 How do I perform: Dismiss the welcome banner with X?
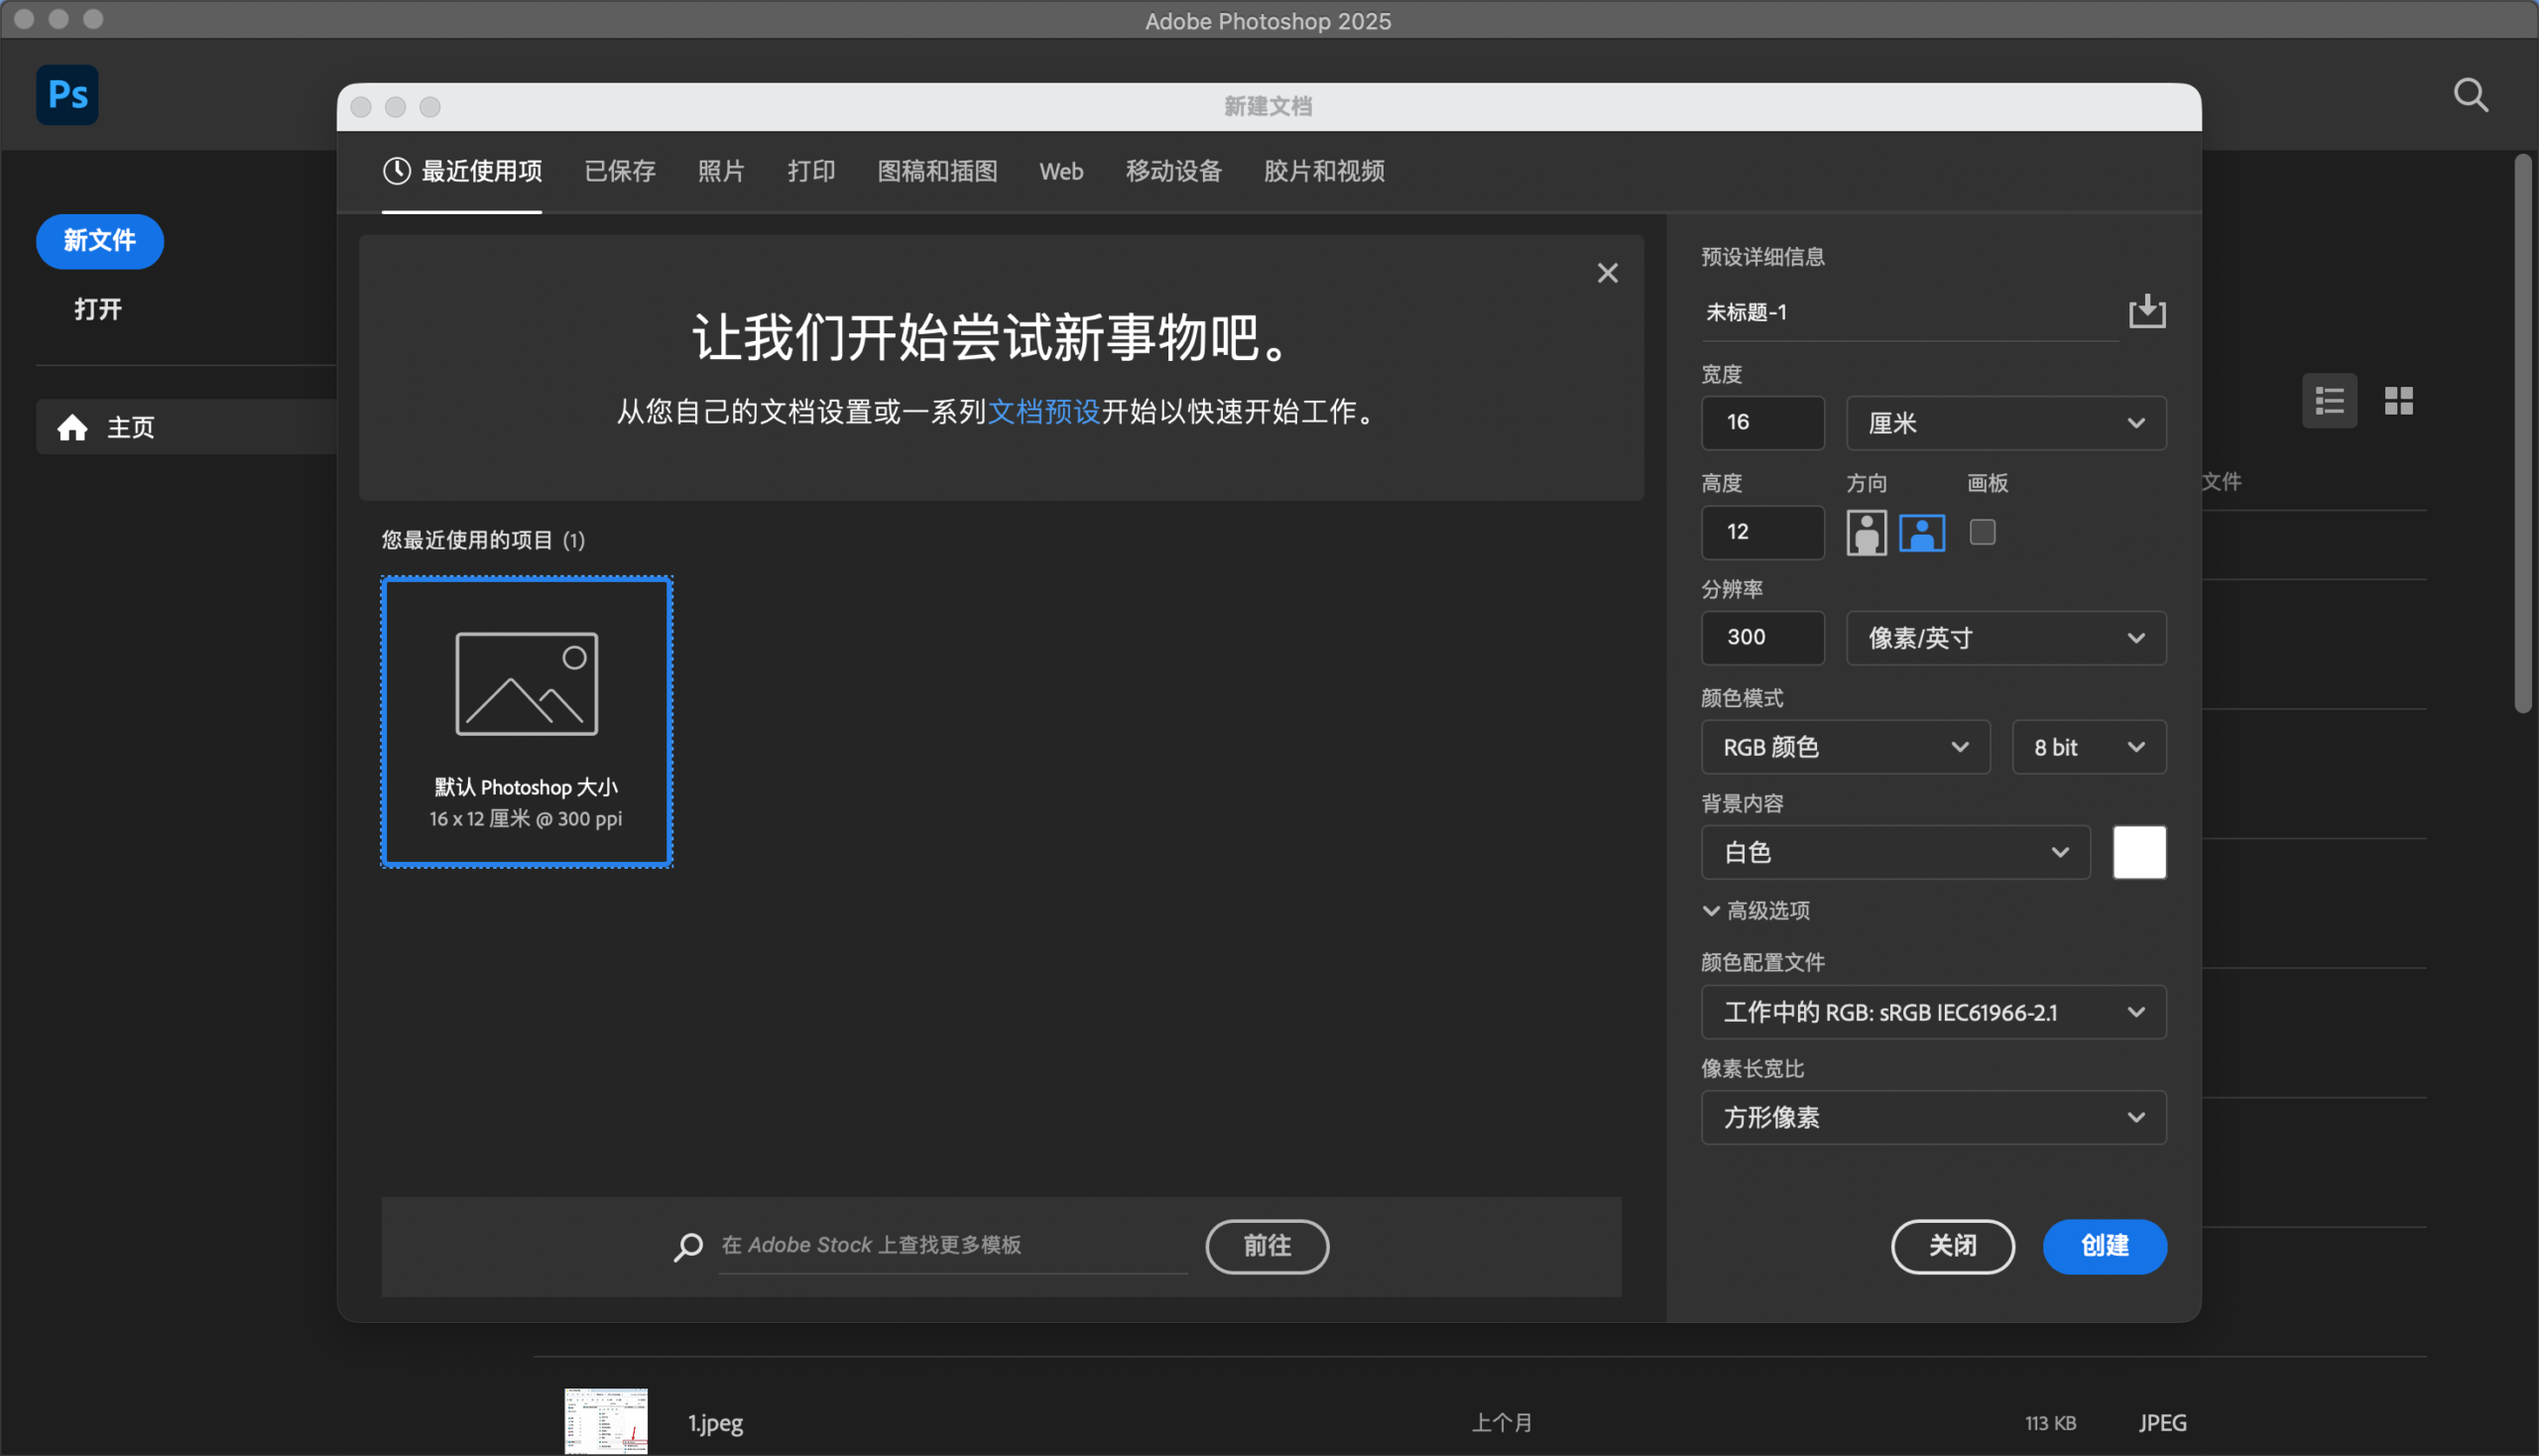[1607, 273]
